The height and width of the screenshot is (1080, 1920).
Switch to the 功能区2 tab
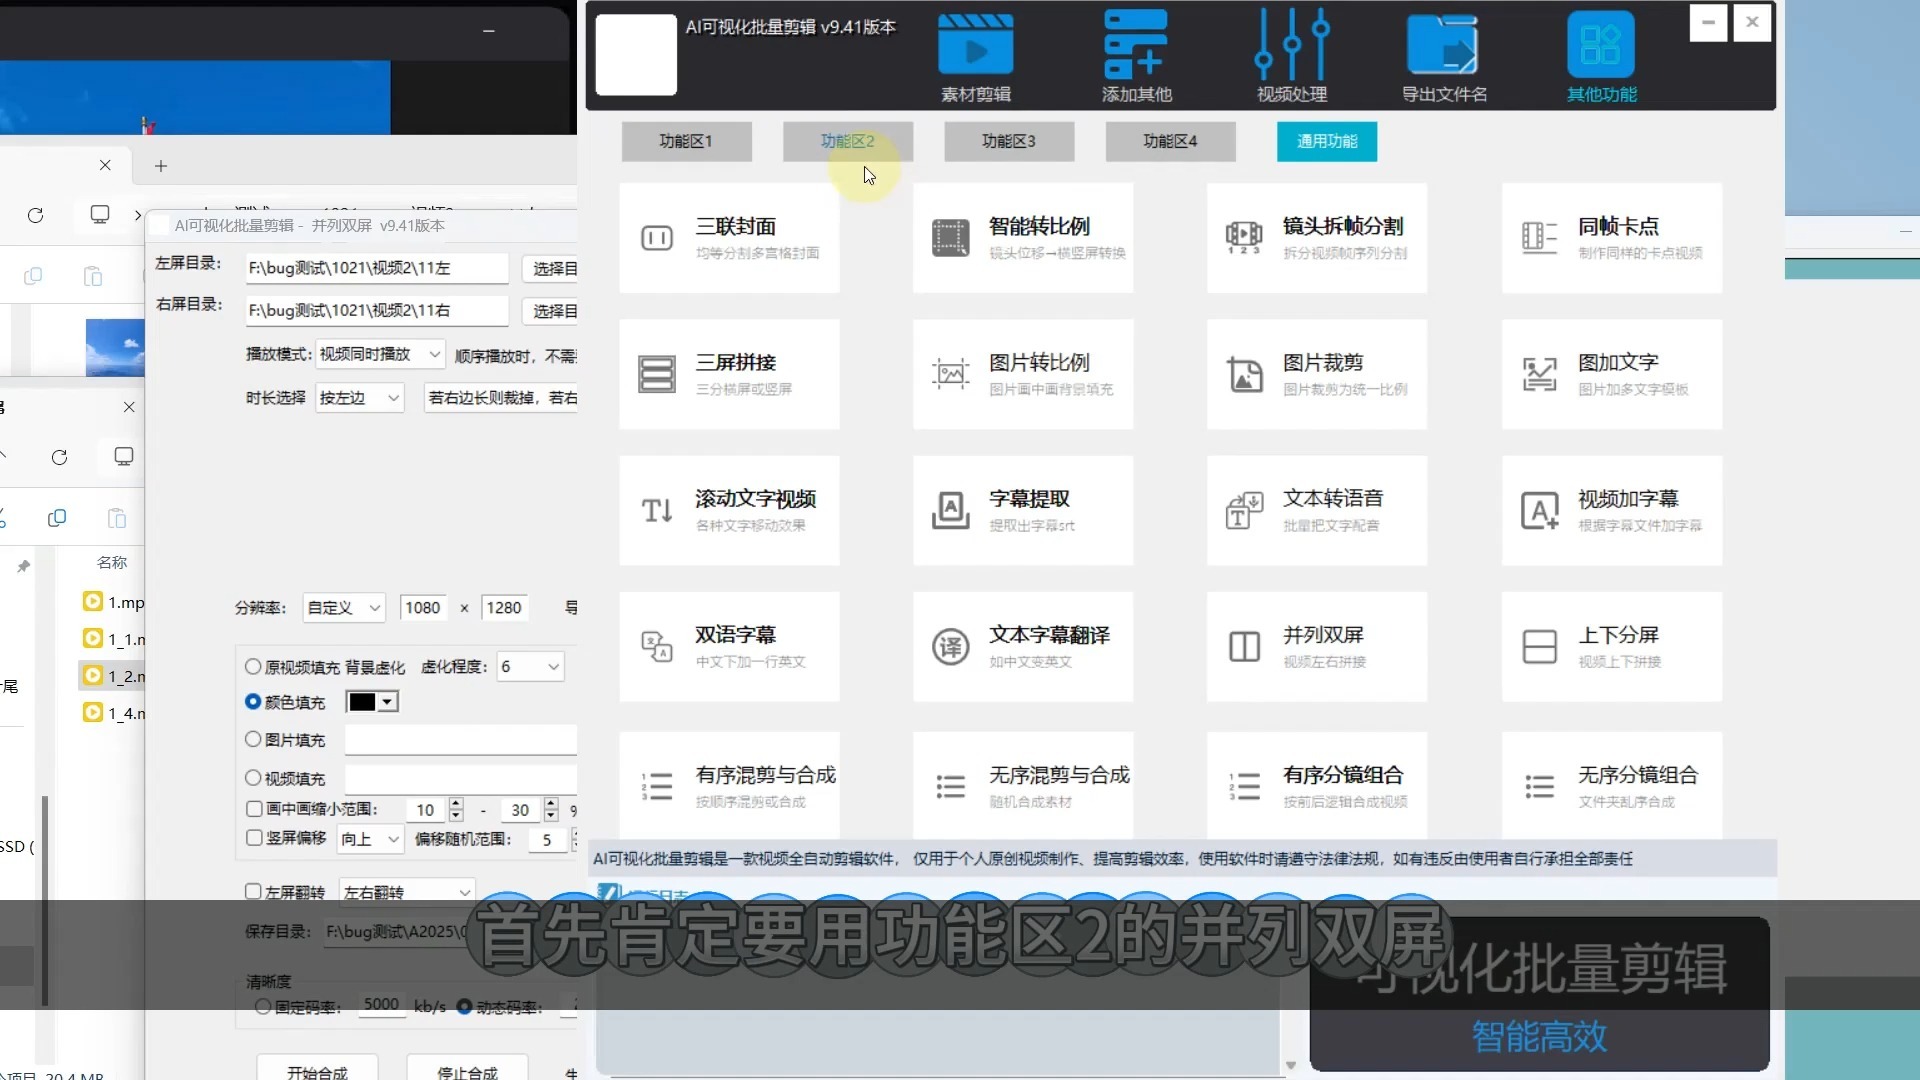(848, 141)
